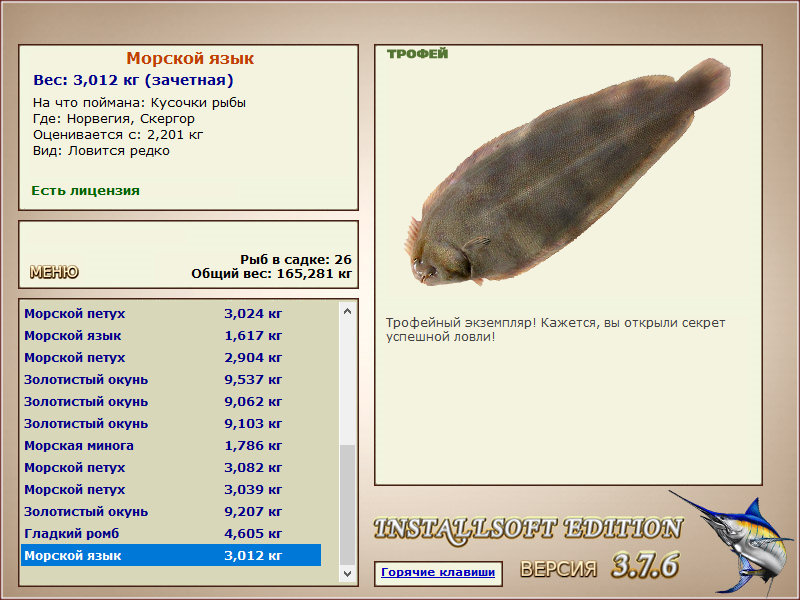Click the scroll up arrow of fish list
The image size is (800, 600).
click(347, 311)
